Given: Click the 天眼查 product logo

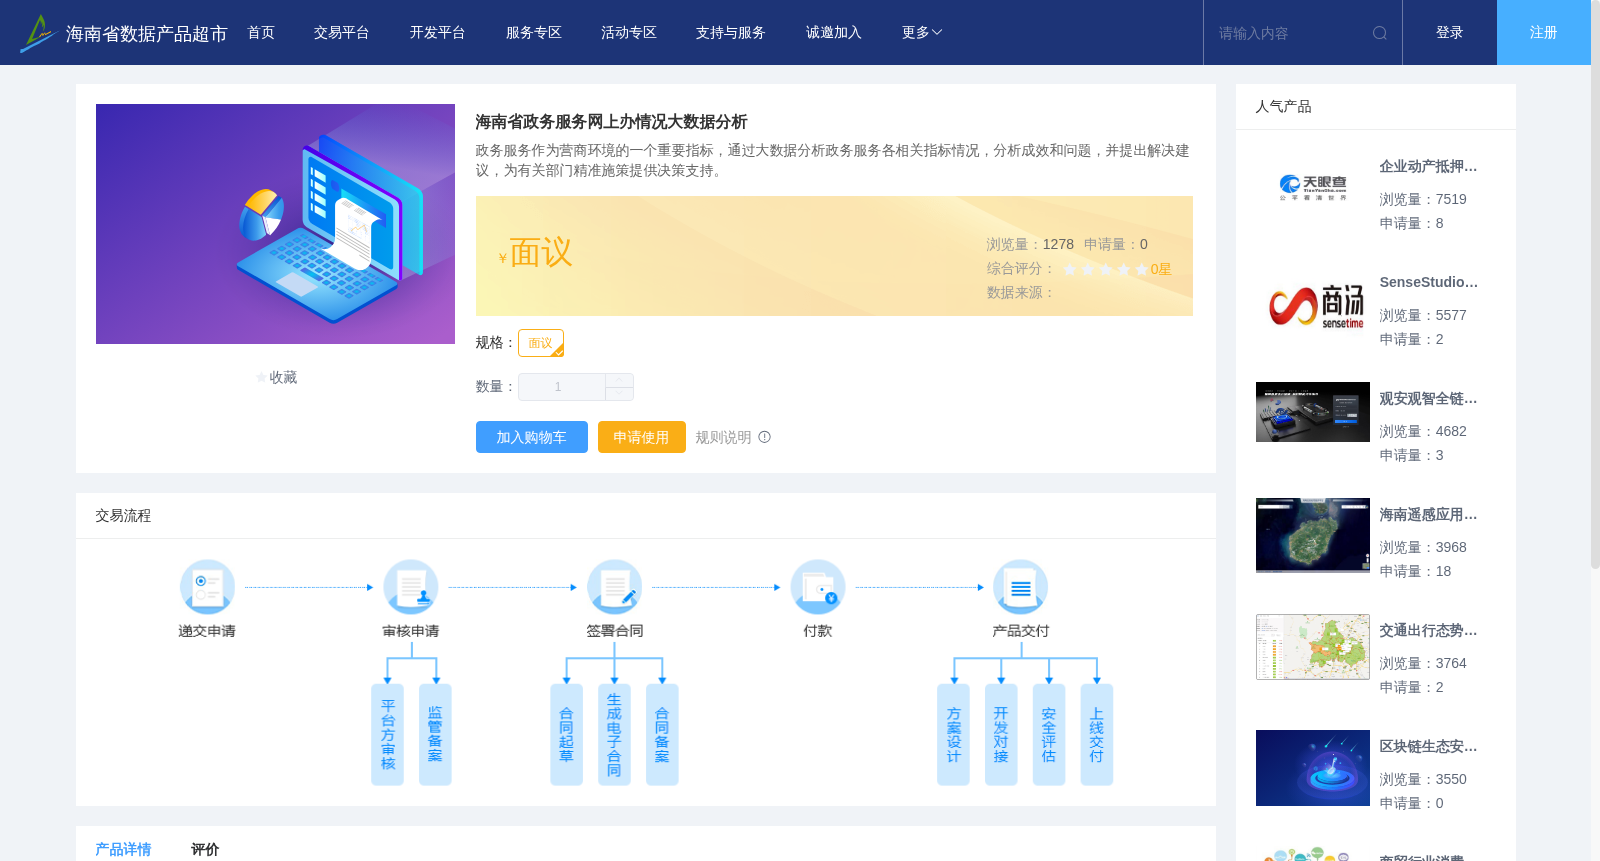Looking at the screenshot, I should pos(1313,188).
